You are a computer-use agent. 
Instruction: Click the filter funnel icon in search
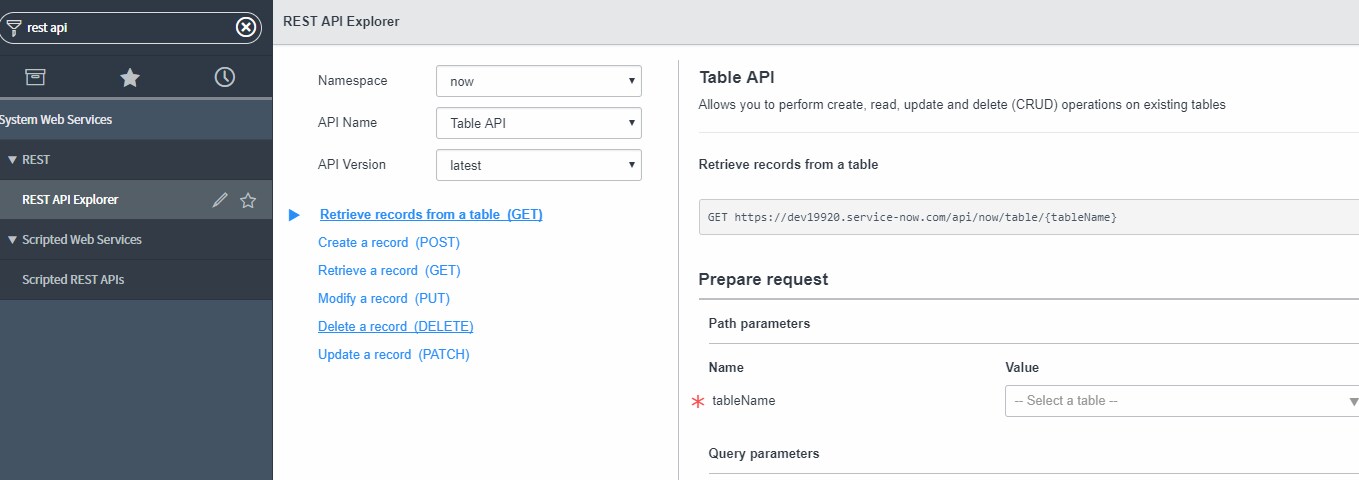(x=14, y=28)
